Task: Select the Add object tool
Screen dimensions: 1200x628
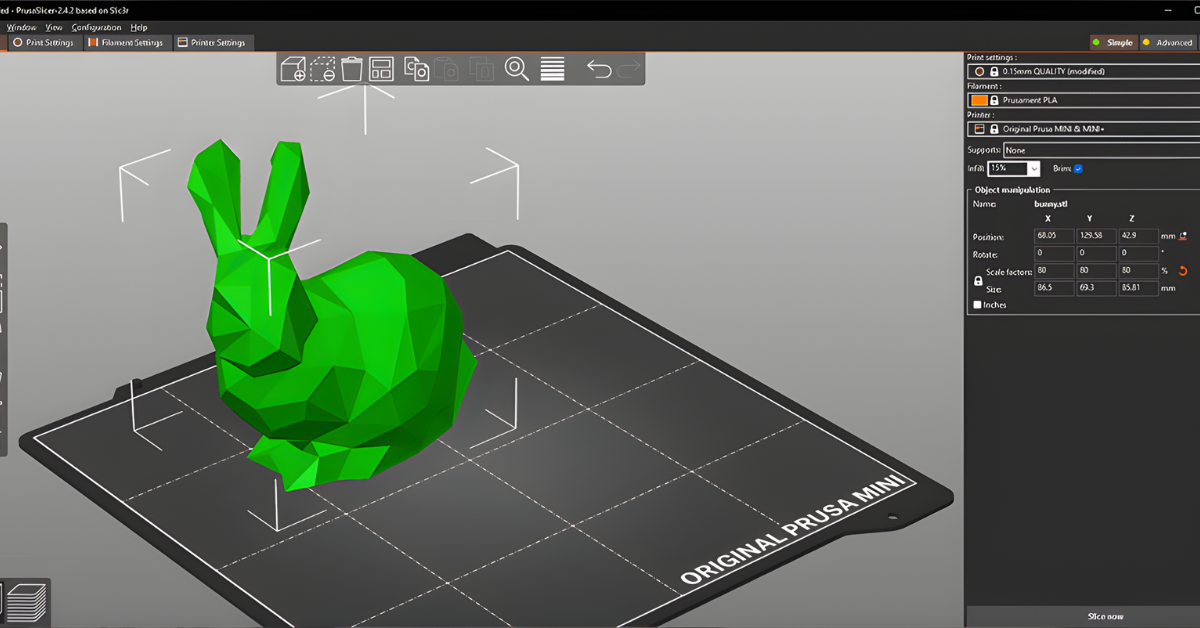Action: tap(293, 69)
